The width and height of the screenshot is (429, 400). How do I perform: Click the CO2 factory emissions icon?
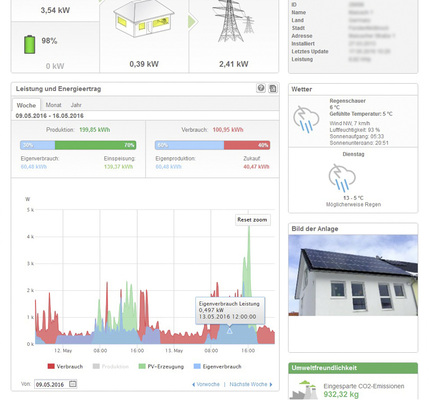(304, 390)
